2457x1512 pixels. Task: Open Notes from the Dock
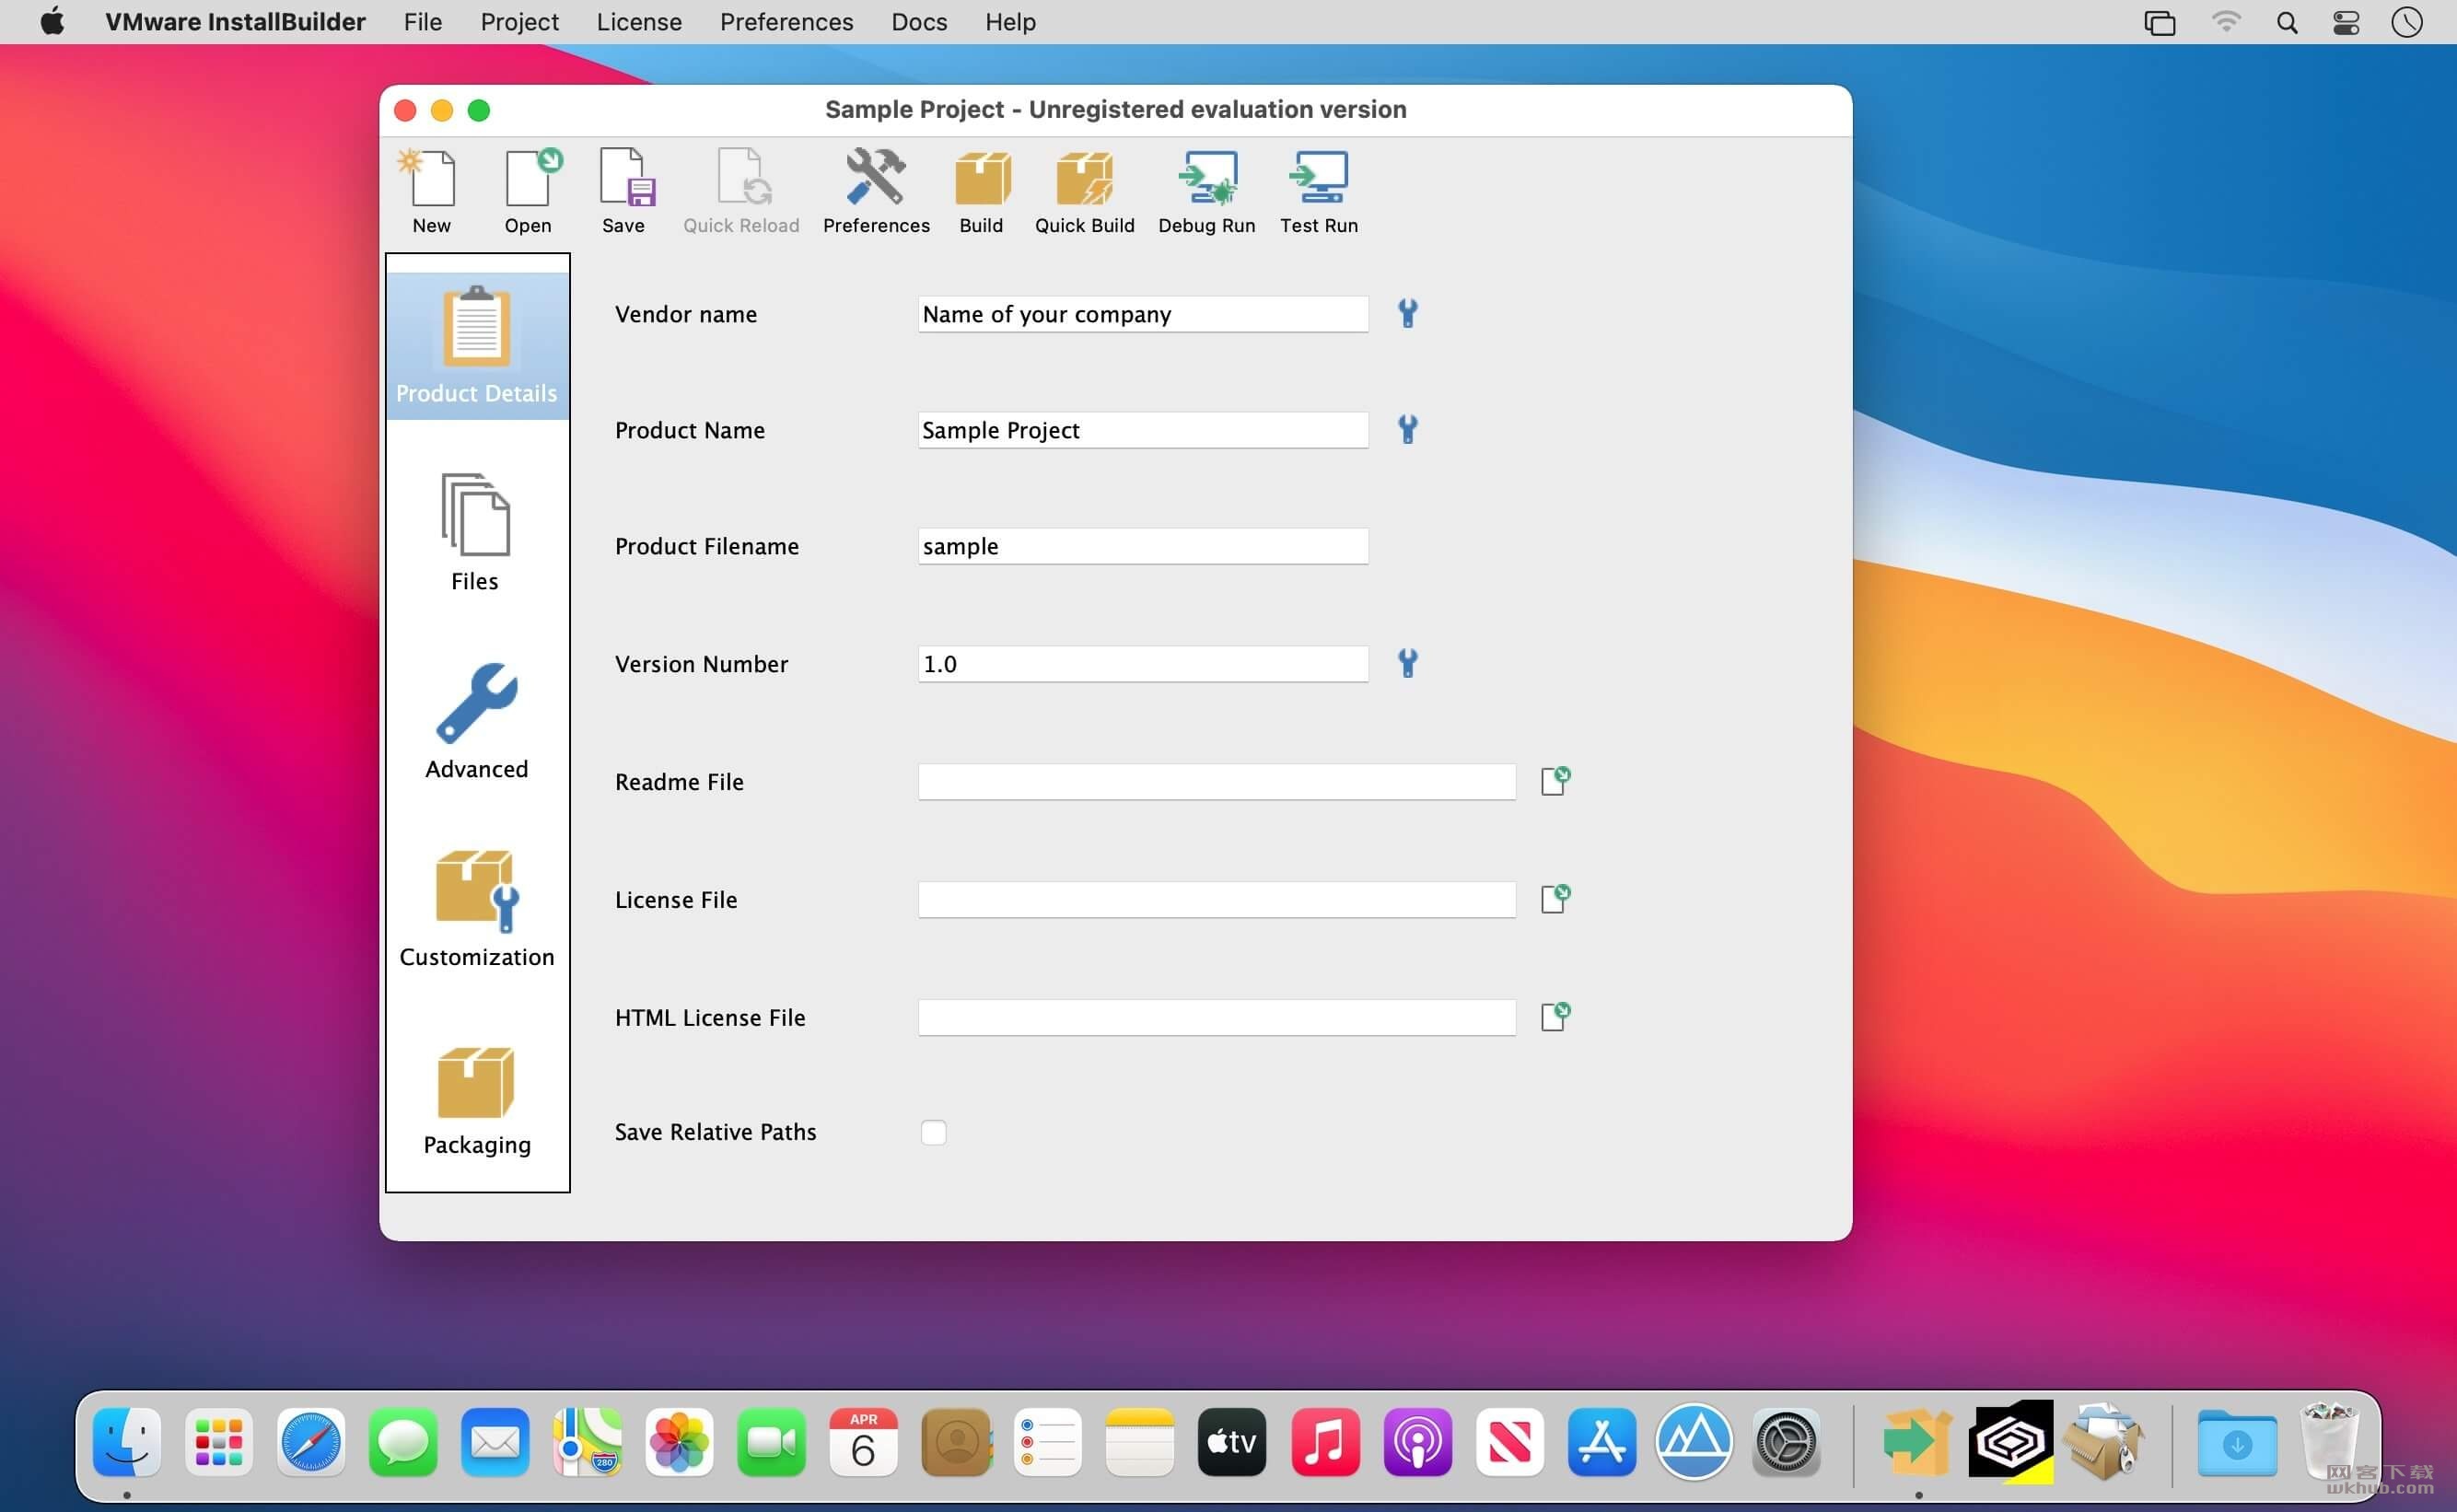tap(1139, 1442)
